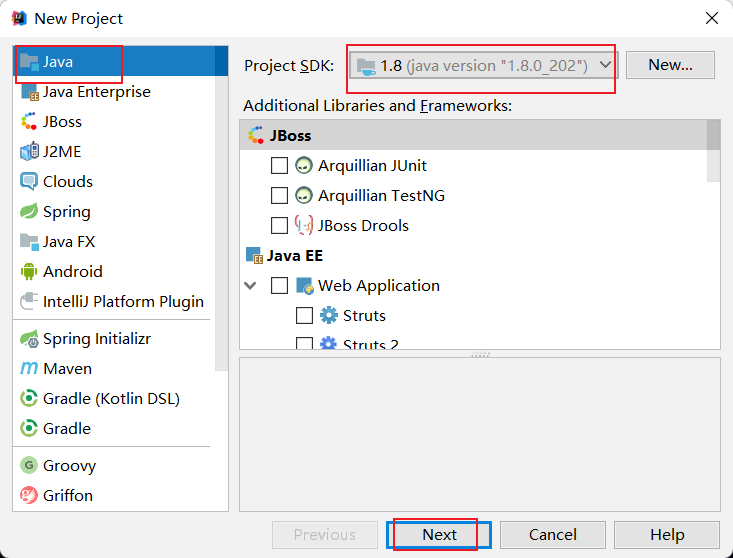Click the JBoss Drools icon
The height and width of the screenshot is (558, 733).
tap(304, 225)
